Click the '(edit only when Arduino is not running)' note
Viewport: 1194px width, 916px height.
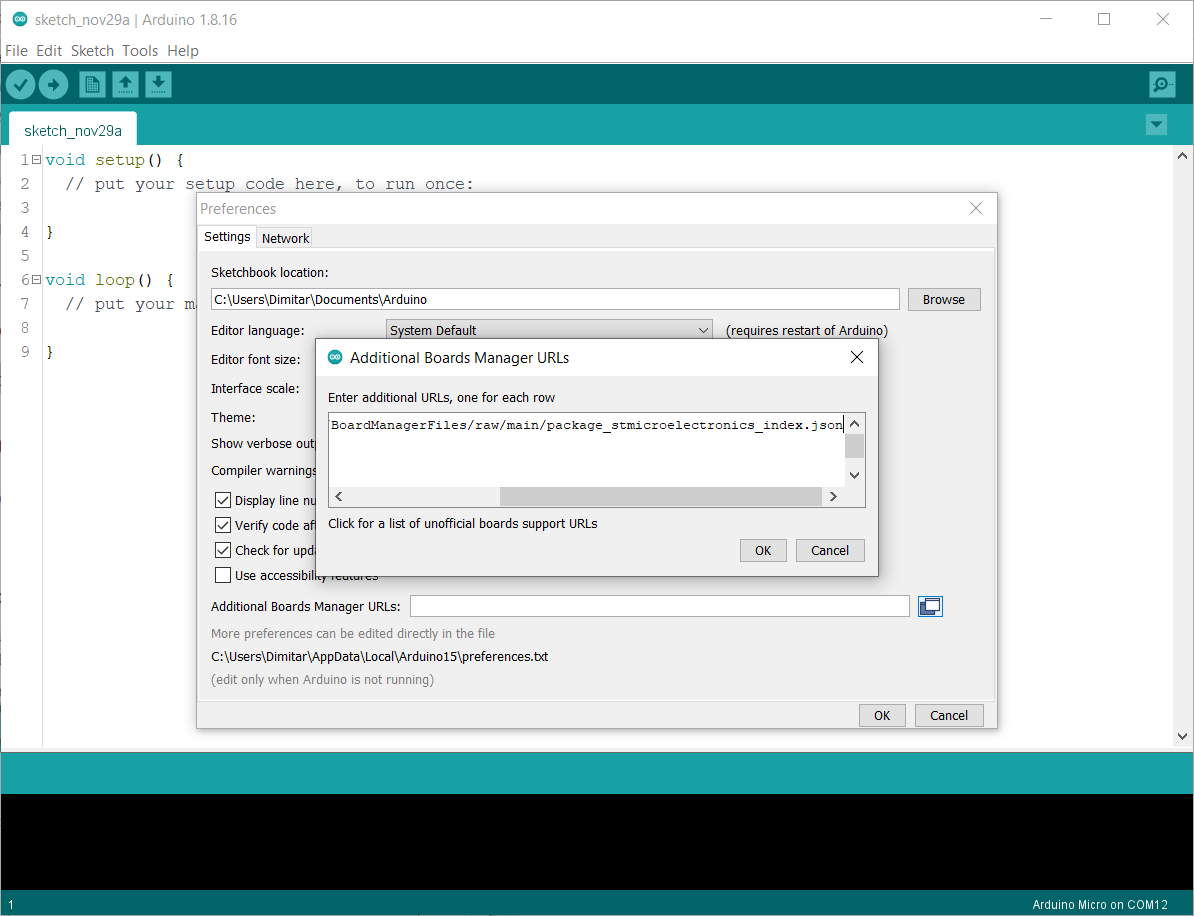[x=323, y=679]
